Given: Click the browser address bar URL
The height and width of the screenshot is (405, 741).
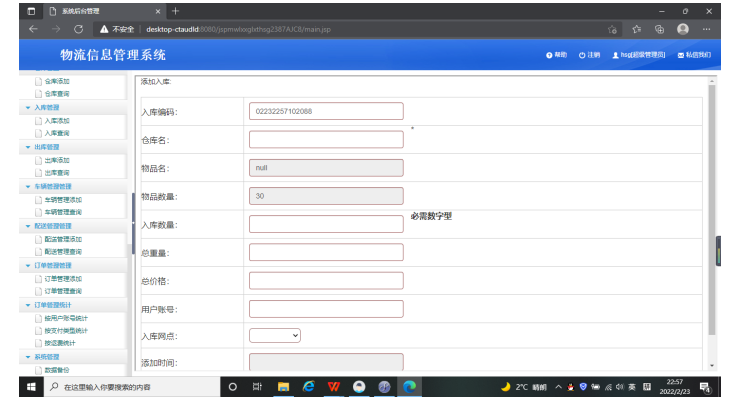Looking at the screenshot, I should coord(238,29).
